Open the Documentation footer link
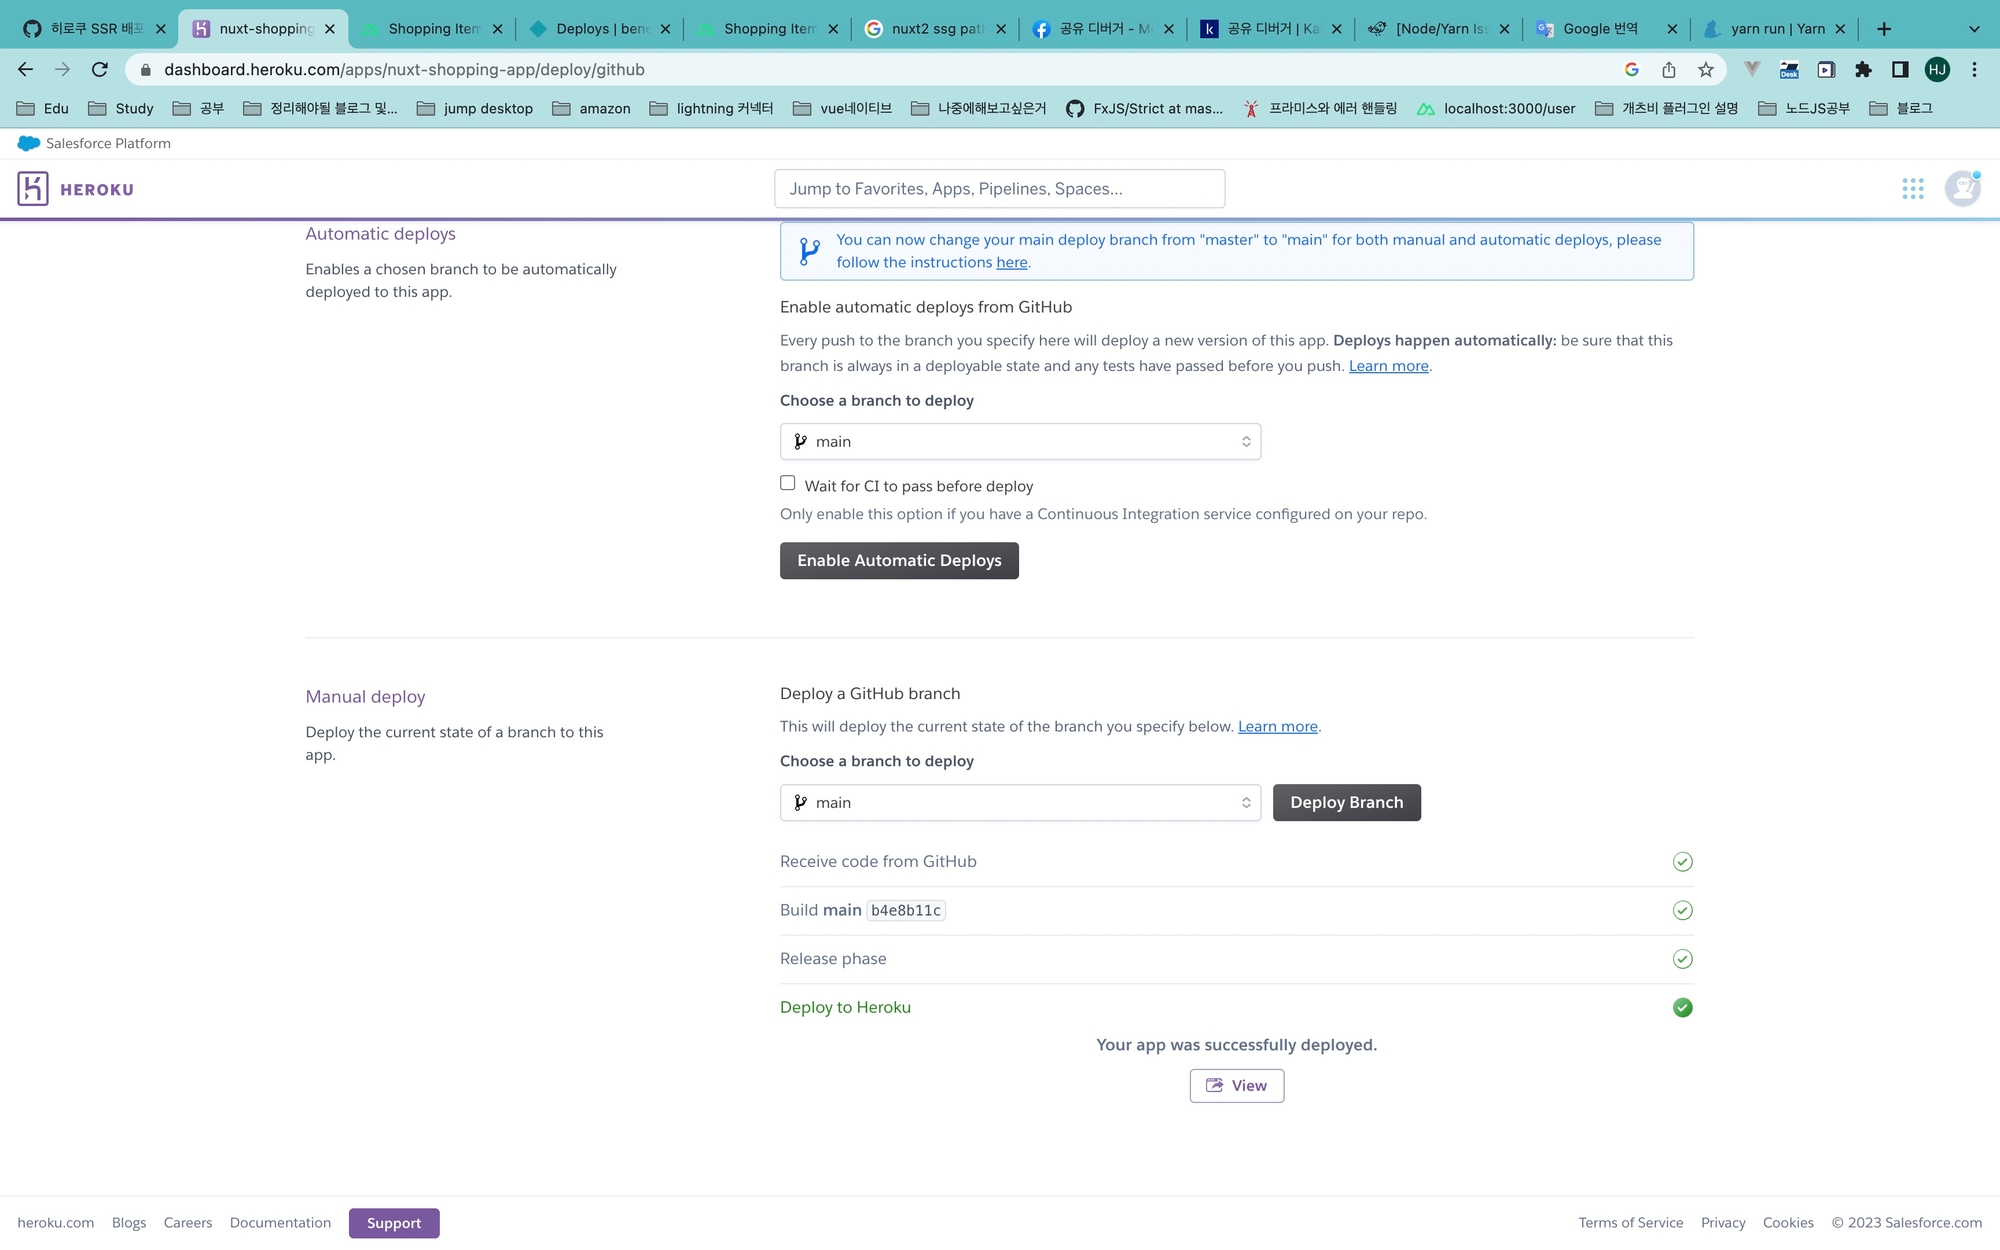This screenshot has width=2000, height=1250. point(280,1223)
